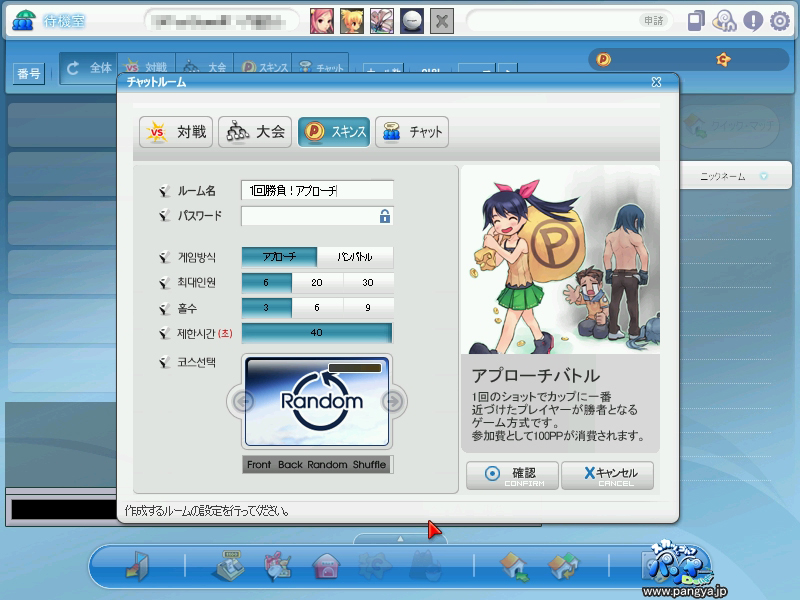Click the gray X empty slot
Screen dimensions: 800x600
pos(442,21)
